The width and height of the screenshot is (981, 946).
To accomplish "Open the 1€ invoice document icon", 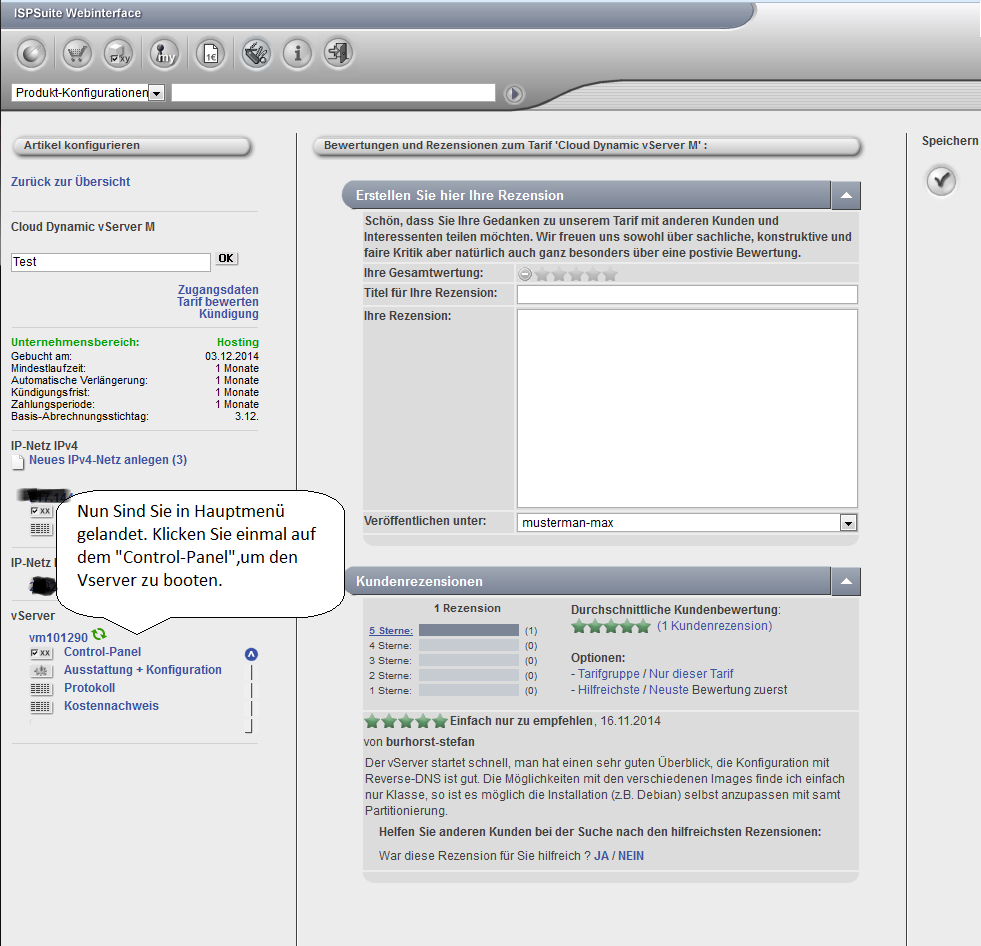I will (x=209, y=53).
